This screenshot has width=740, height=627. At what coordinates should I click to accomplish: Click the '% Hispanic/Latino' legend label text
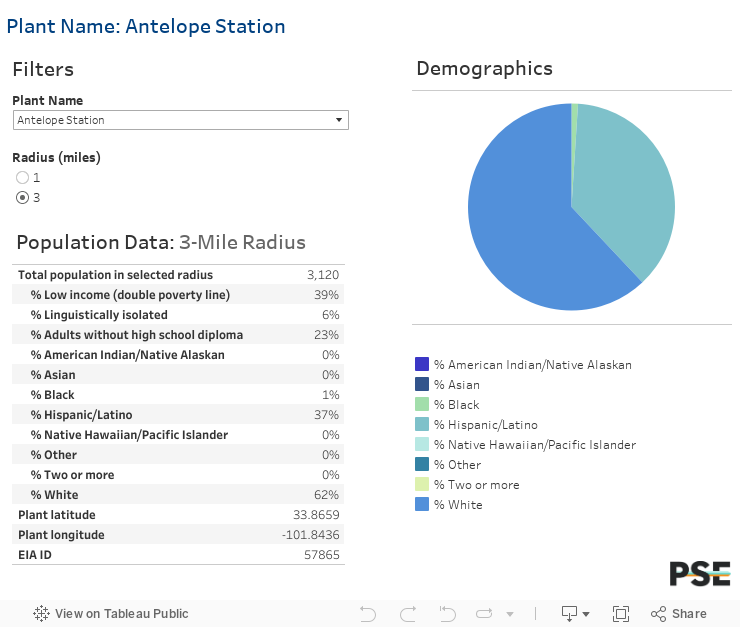coord(486,425)
